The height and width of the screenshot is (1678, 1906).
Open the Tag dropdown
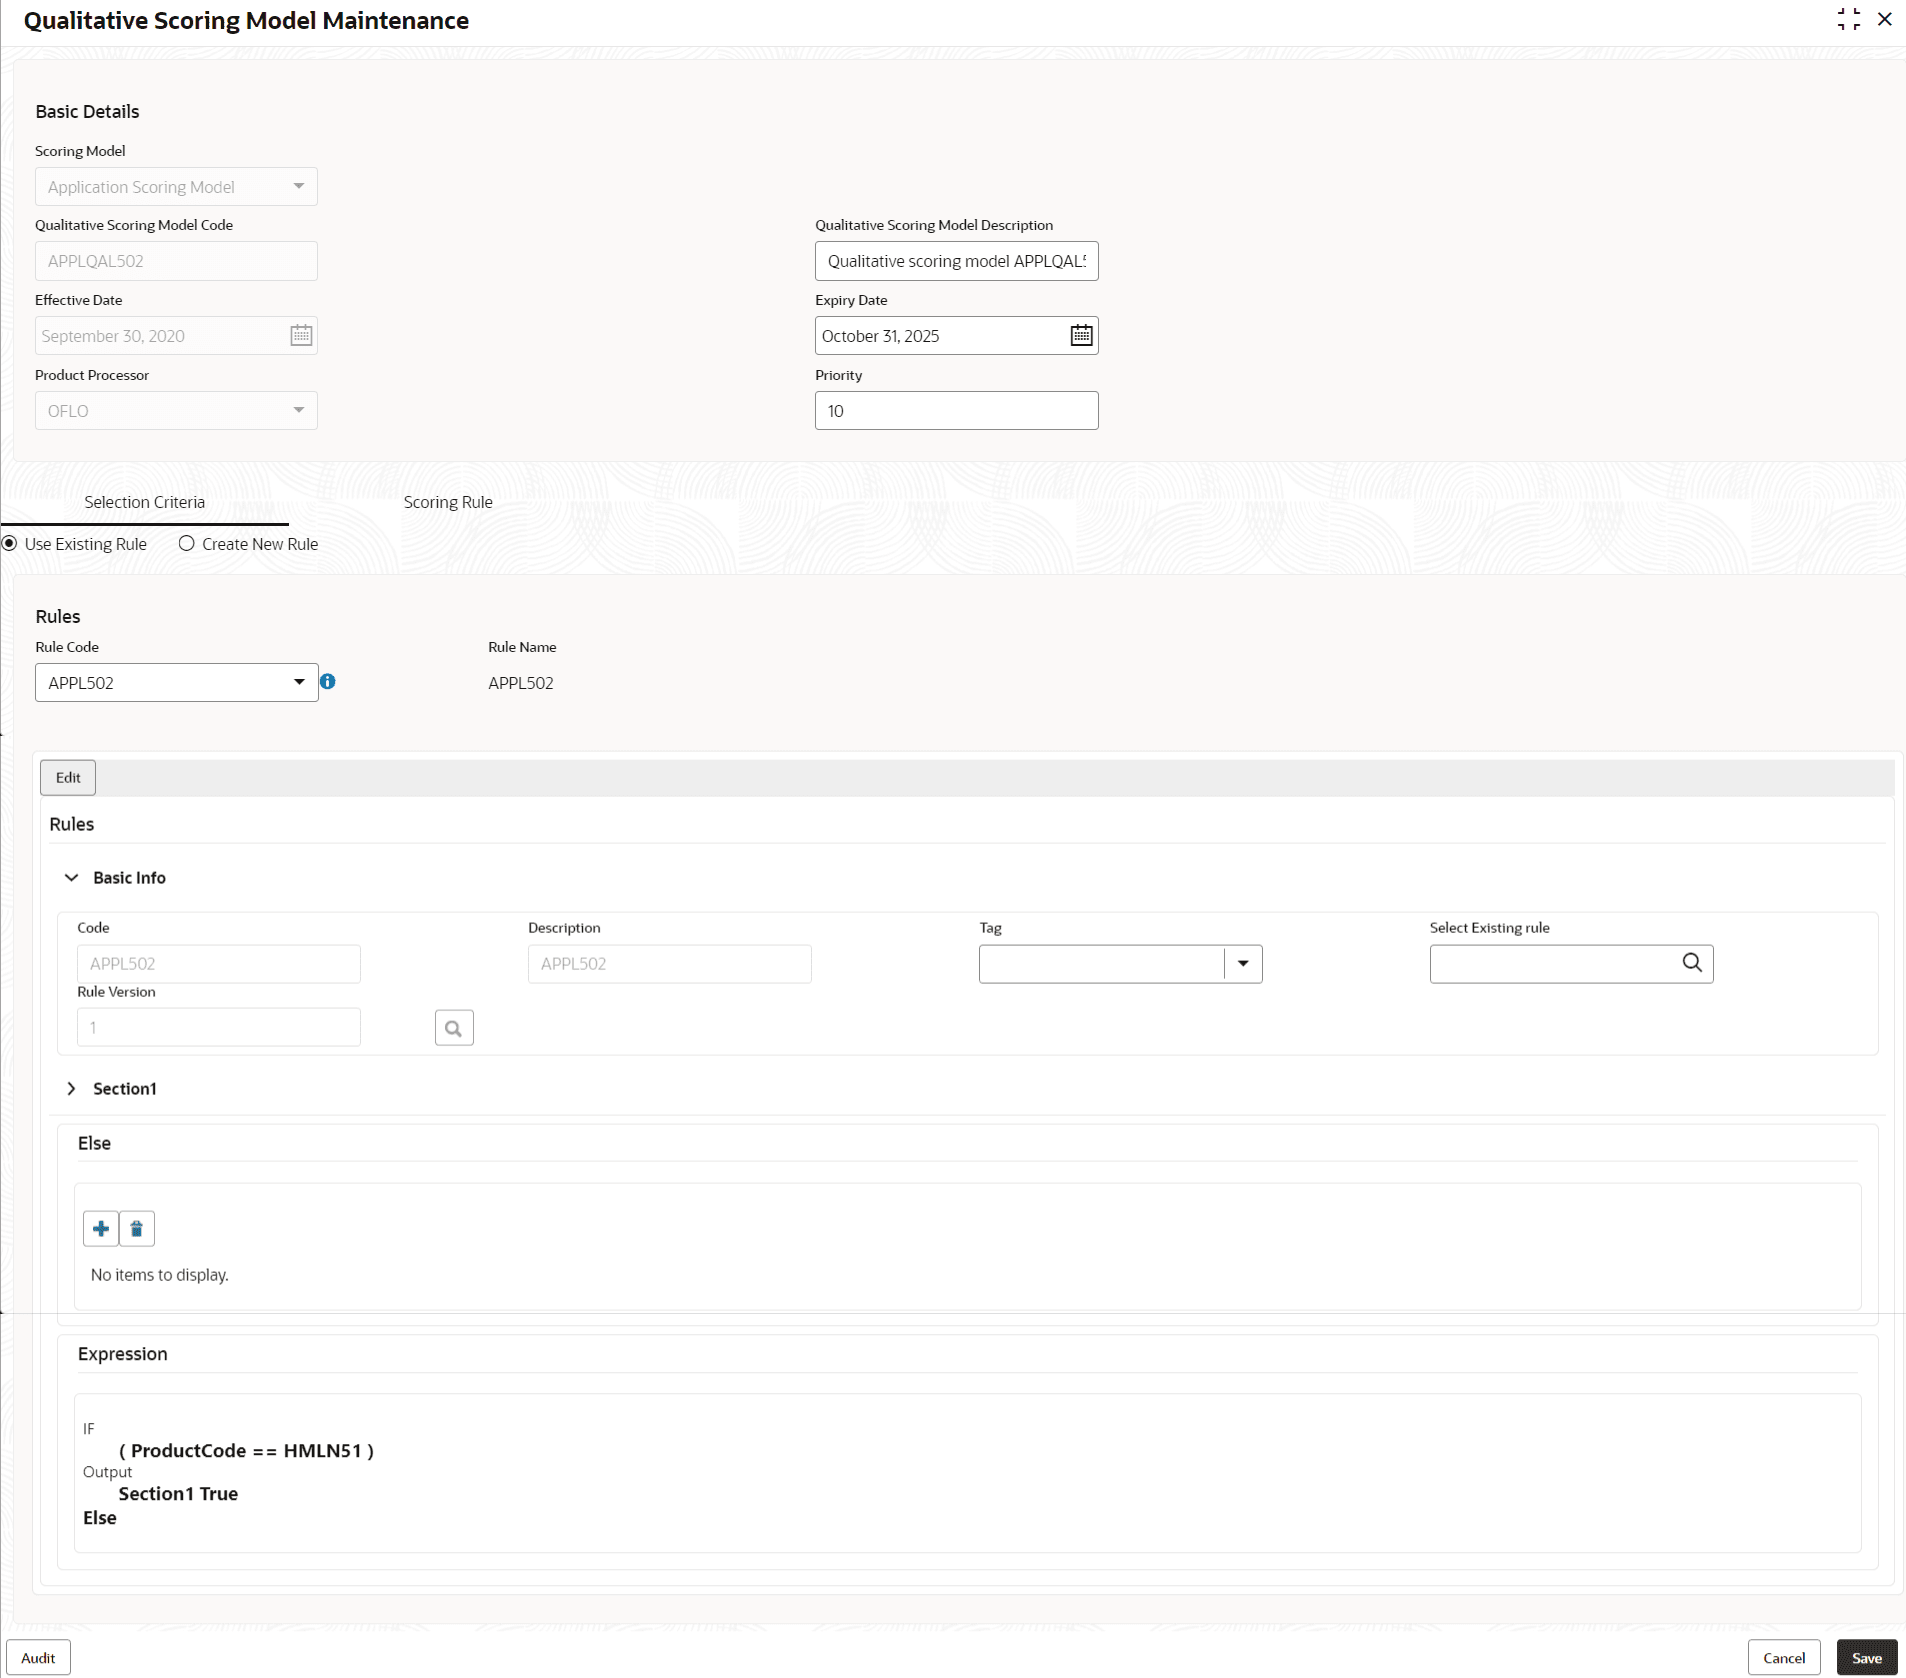tap(1241, 963)
